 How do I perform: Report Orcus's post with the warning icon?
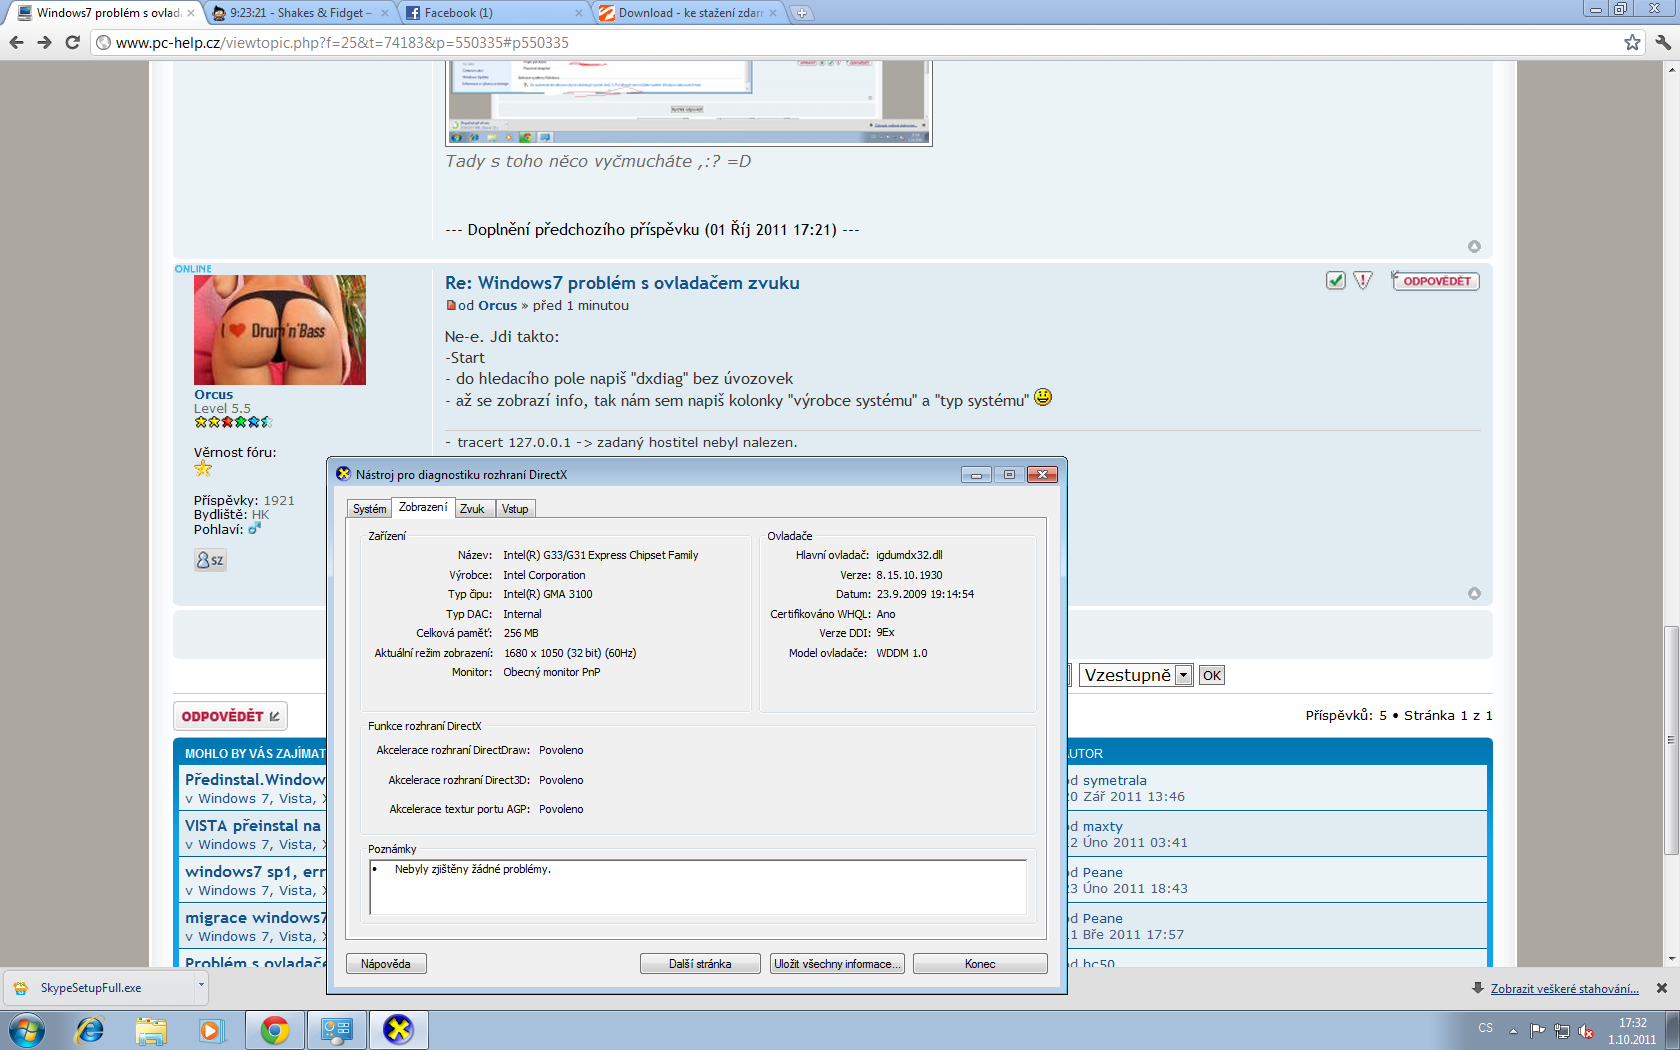[1363, 281]
